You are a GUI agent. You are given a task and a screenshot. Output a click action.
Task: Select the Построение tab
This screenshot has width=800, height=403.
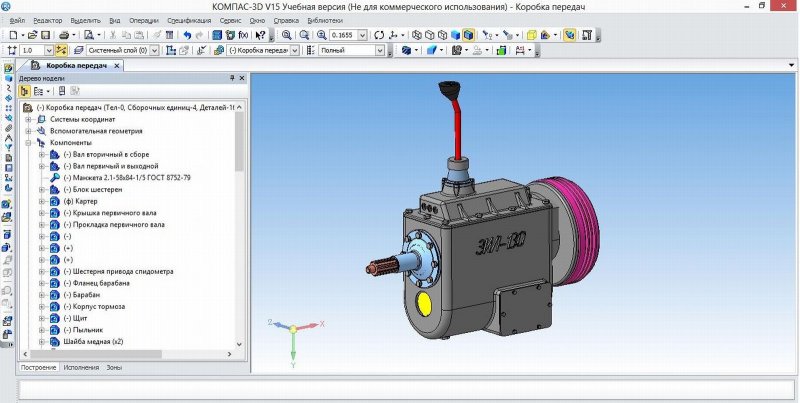tap(38, 367)
